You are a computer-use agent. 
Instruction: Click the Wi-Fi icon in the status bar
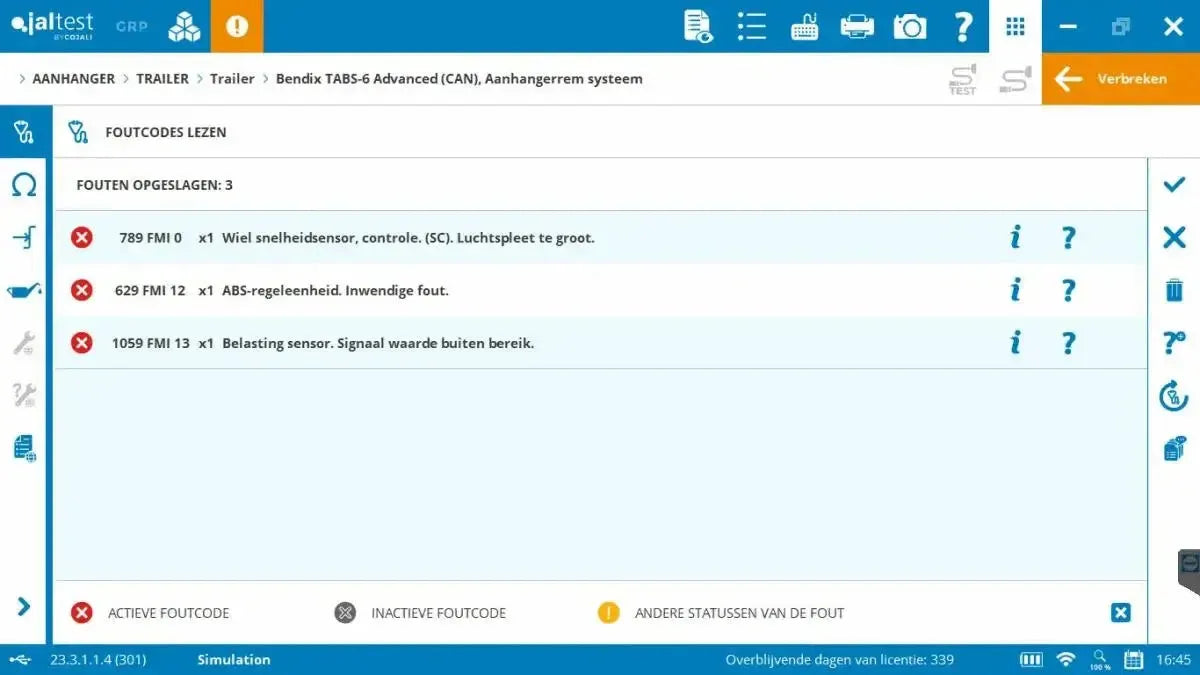click(x=1066, y=659)
